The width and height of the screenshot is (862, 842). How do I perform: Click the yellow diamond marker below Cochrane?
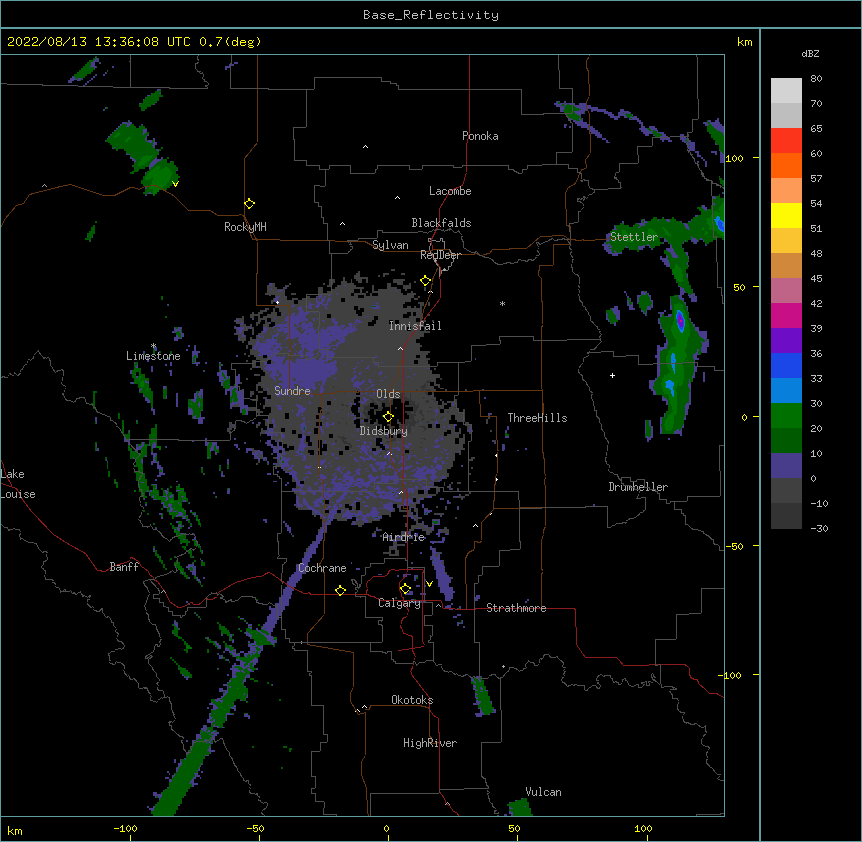pyautogui.click(x=340, y=590)
